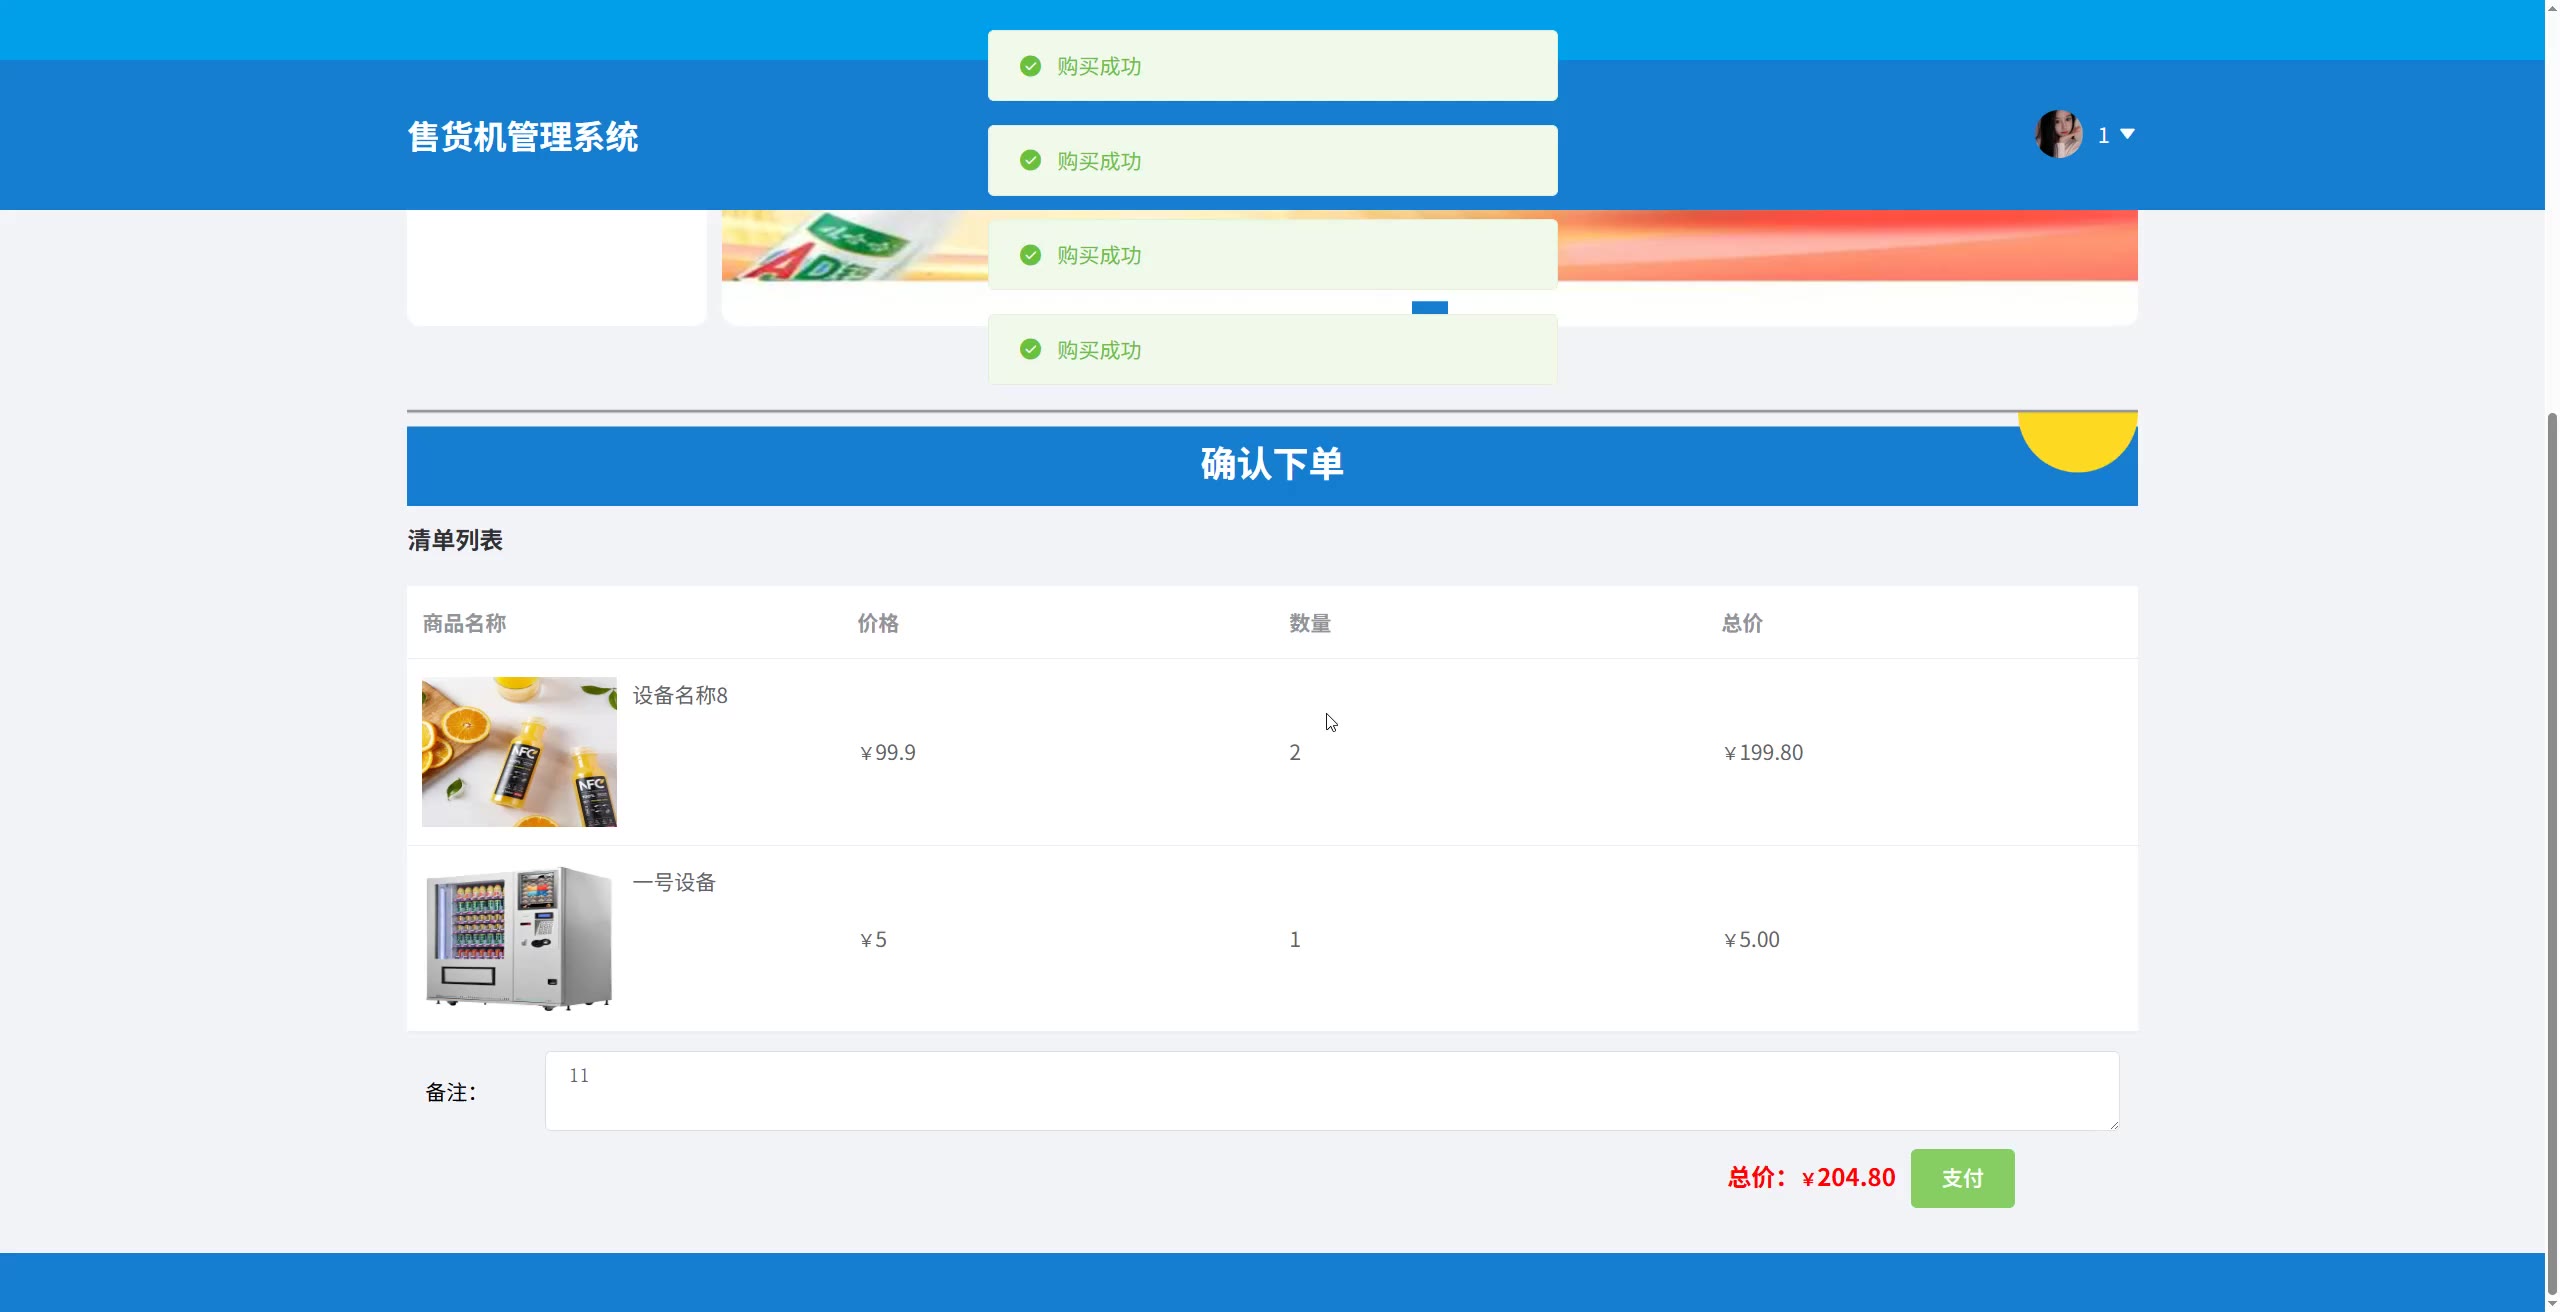Click the green check icon in the second 购买成功 toast
2560x1312 pixels.
point(1030,160)
